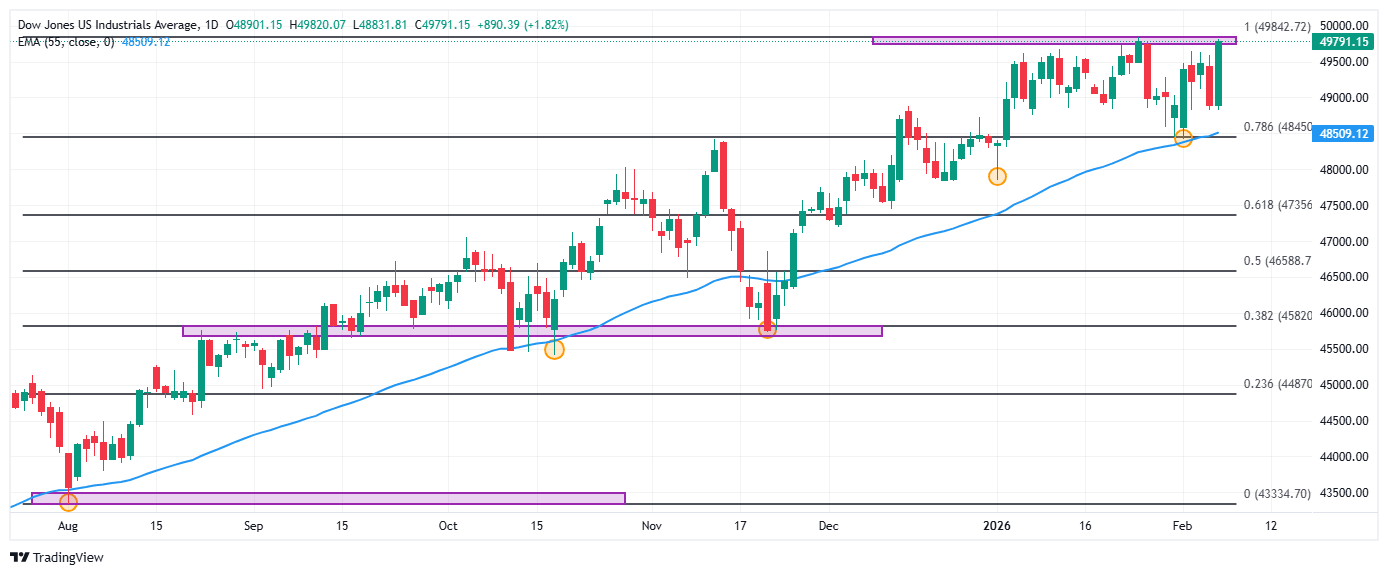Click the Sep date on time axis
The width and height of the screenshot is (1388, 575).
253,525
